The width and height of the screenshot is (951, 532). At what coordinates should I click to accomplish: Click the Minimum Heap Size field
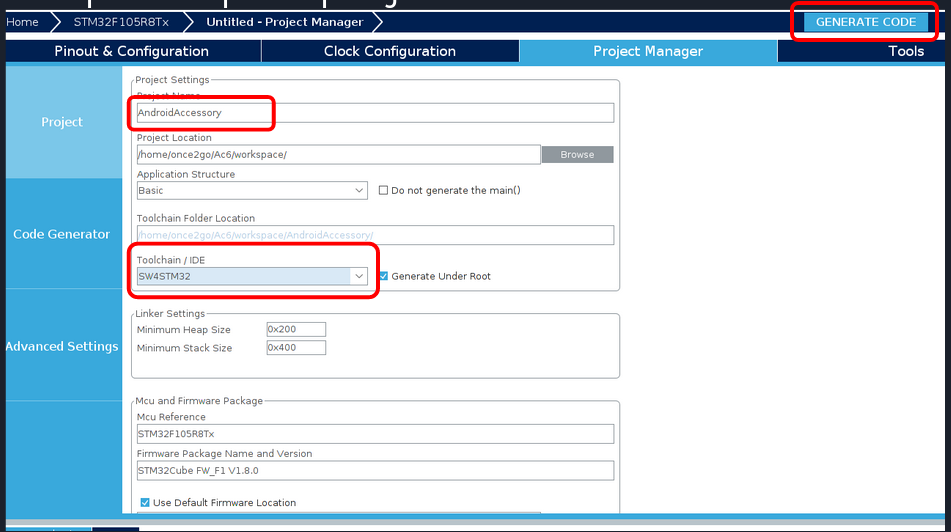click(296, 329)
